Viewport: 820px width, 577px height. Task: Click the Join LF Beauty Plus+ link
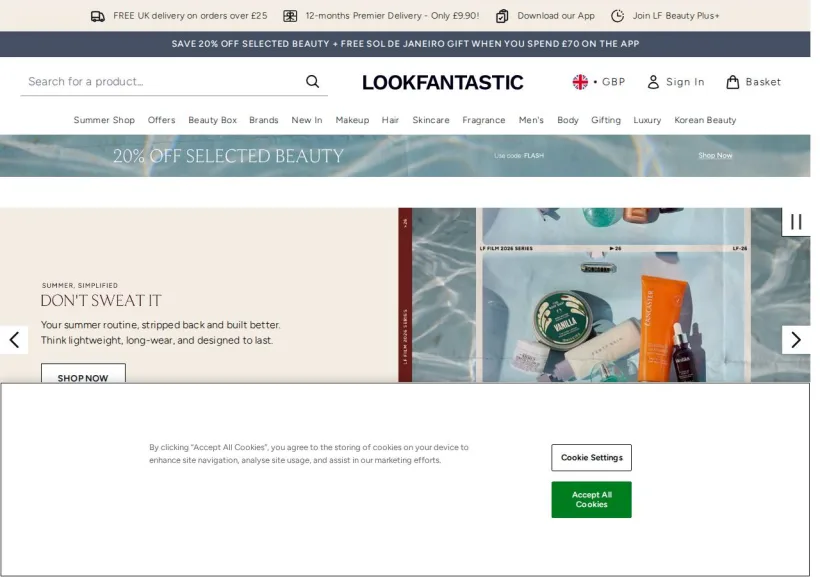[x=676, y=16]
